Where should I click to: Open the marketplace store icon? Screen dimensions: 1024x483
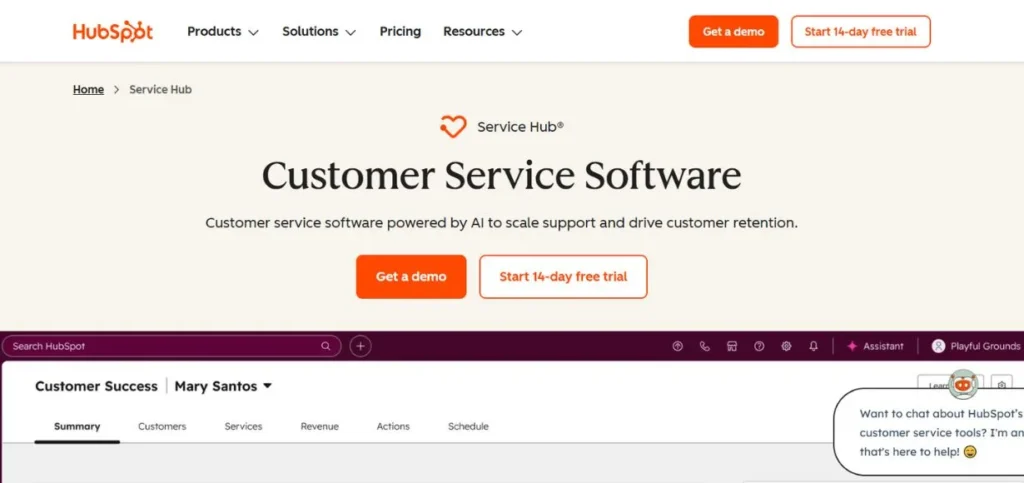pyautogui.click(x=732, y=347)
